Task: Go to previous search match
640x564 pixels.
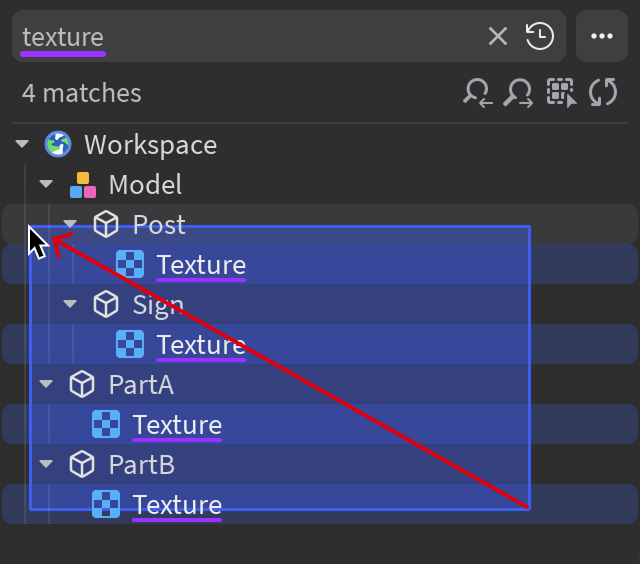Action: 477,93
